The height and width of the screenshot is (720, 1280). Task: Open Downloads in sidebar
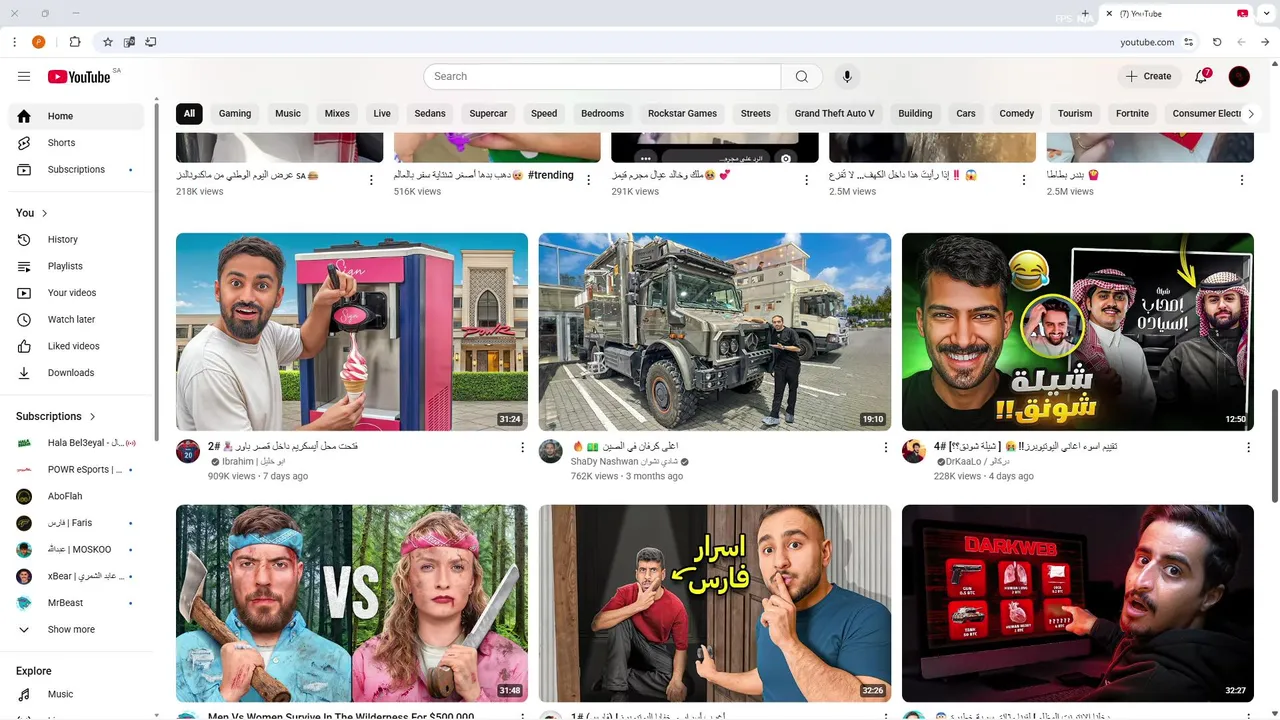pyautogui.click(x=77, y=373)
